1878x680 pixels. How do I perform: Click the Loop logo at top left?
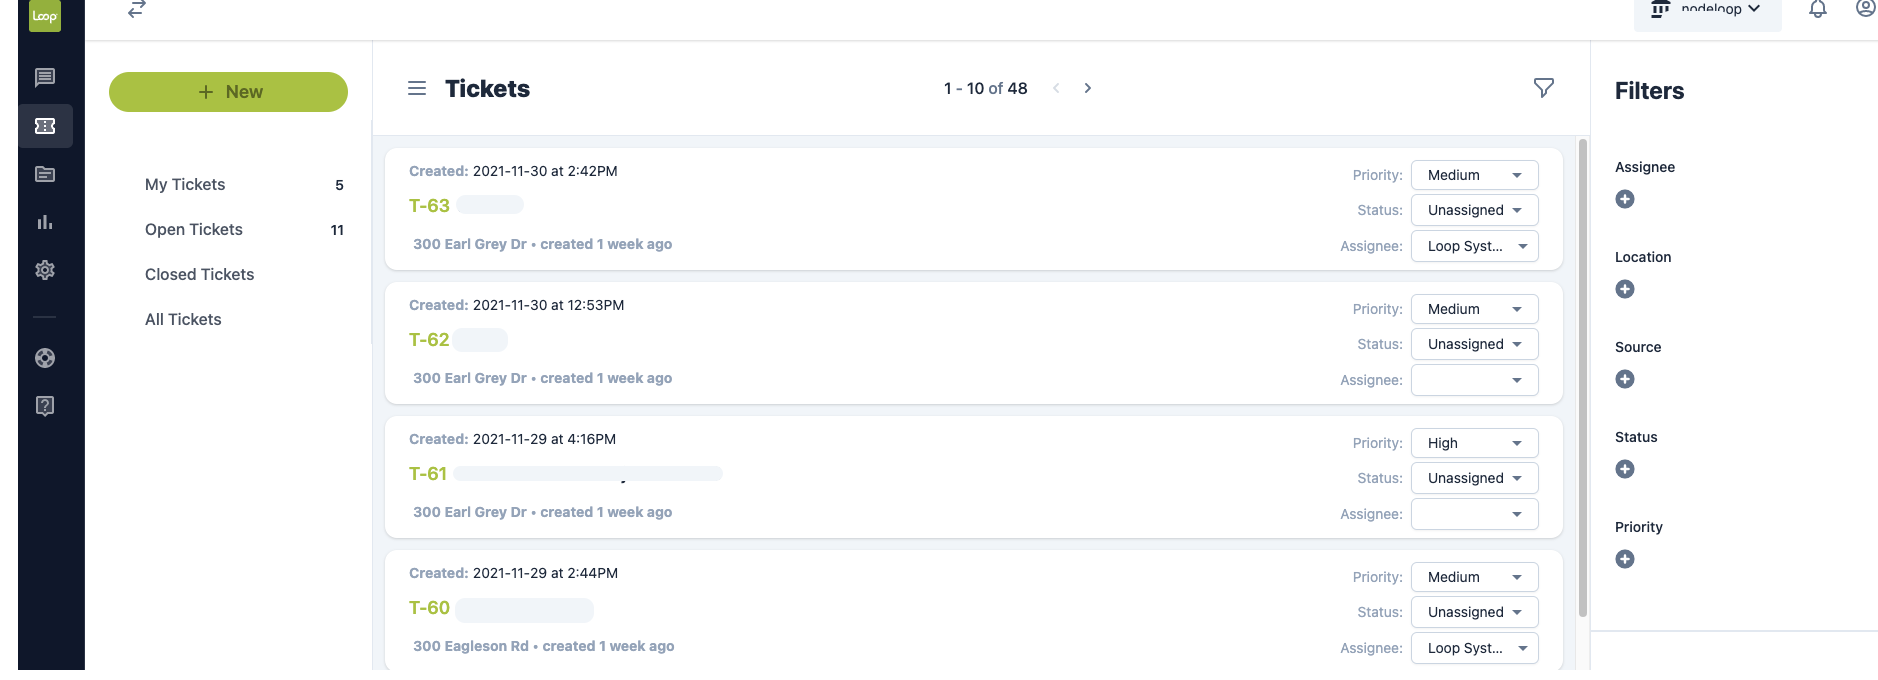coord(44,17)
